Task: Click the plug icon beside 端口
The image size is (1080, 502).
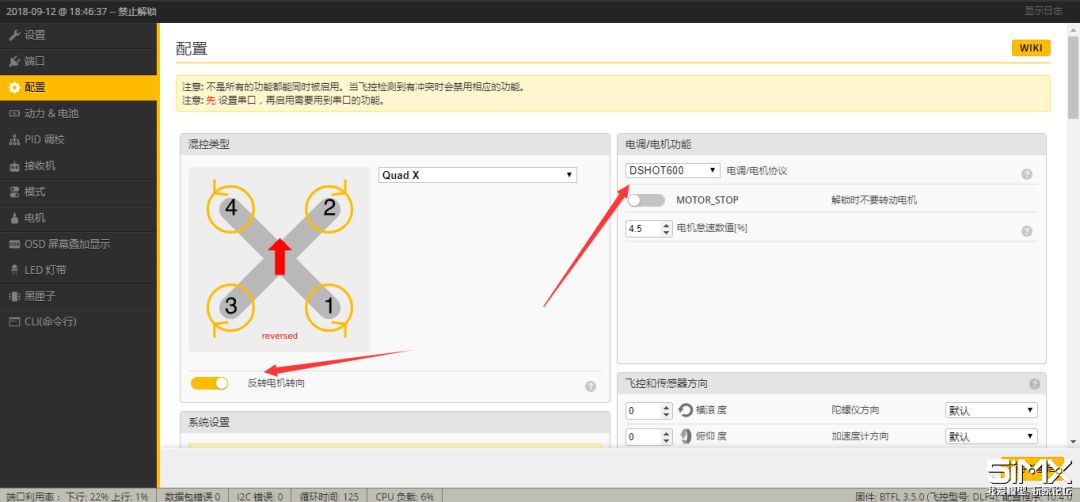Action: pyautogui.click(x=14, y=61)
